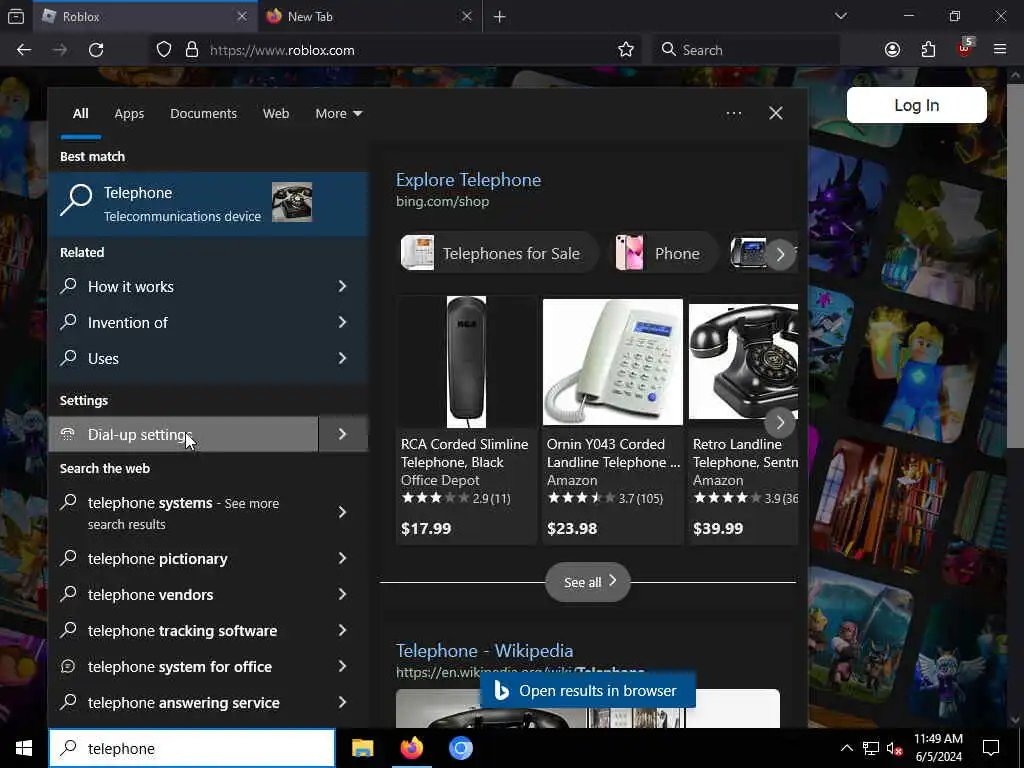This screenshot has width=1024, height=768.
Task: Open Telephone best match result
Action: [x=209, y=204]
